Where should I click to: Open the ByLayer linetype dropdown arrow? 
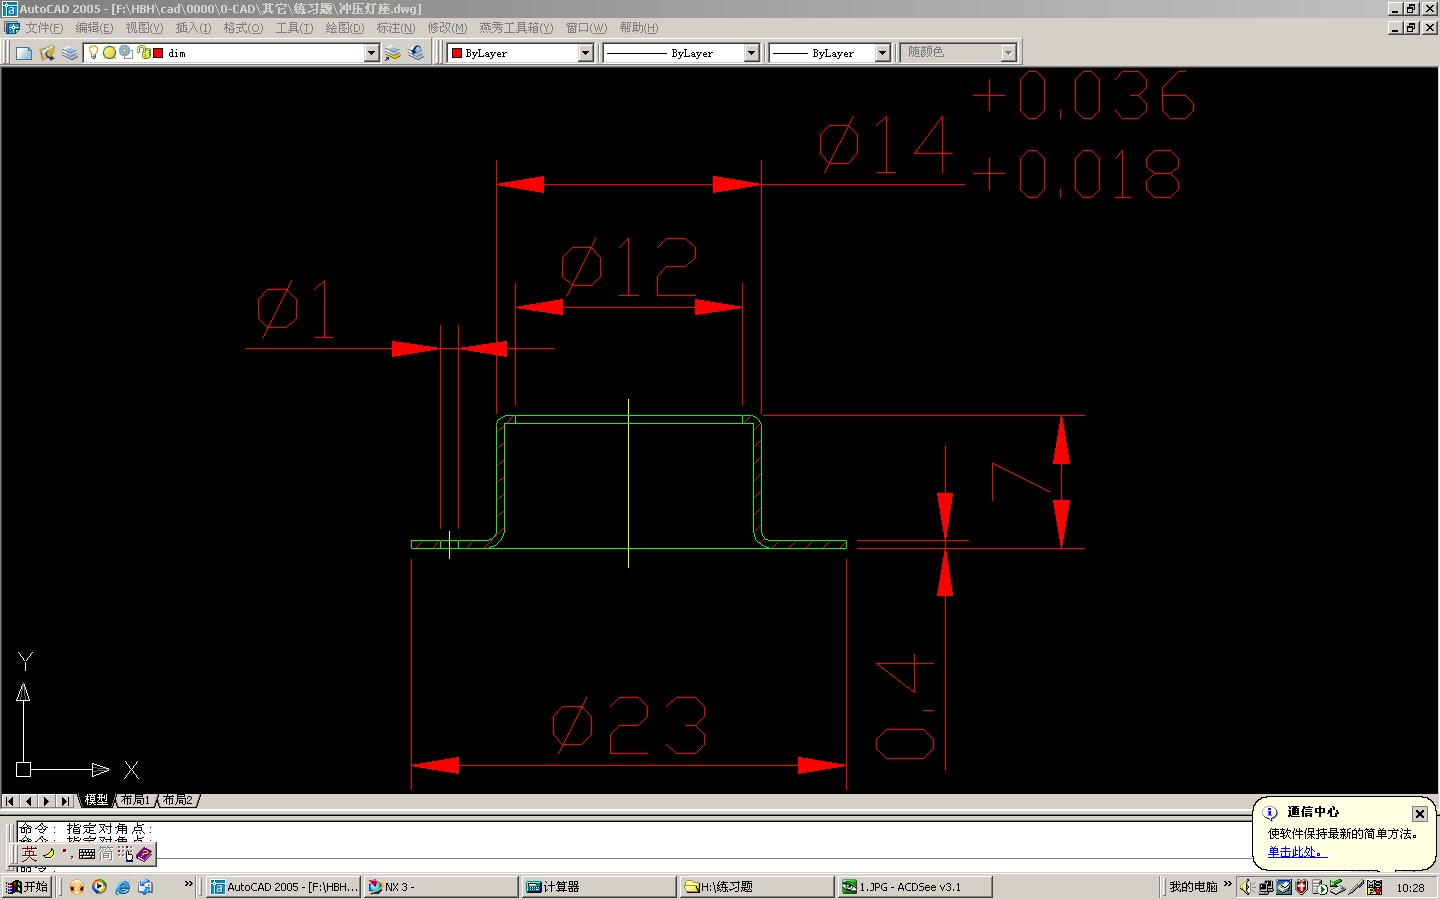(x=751, y=53)
